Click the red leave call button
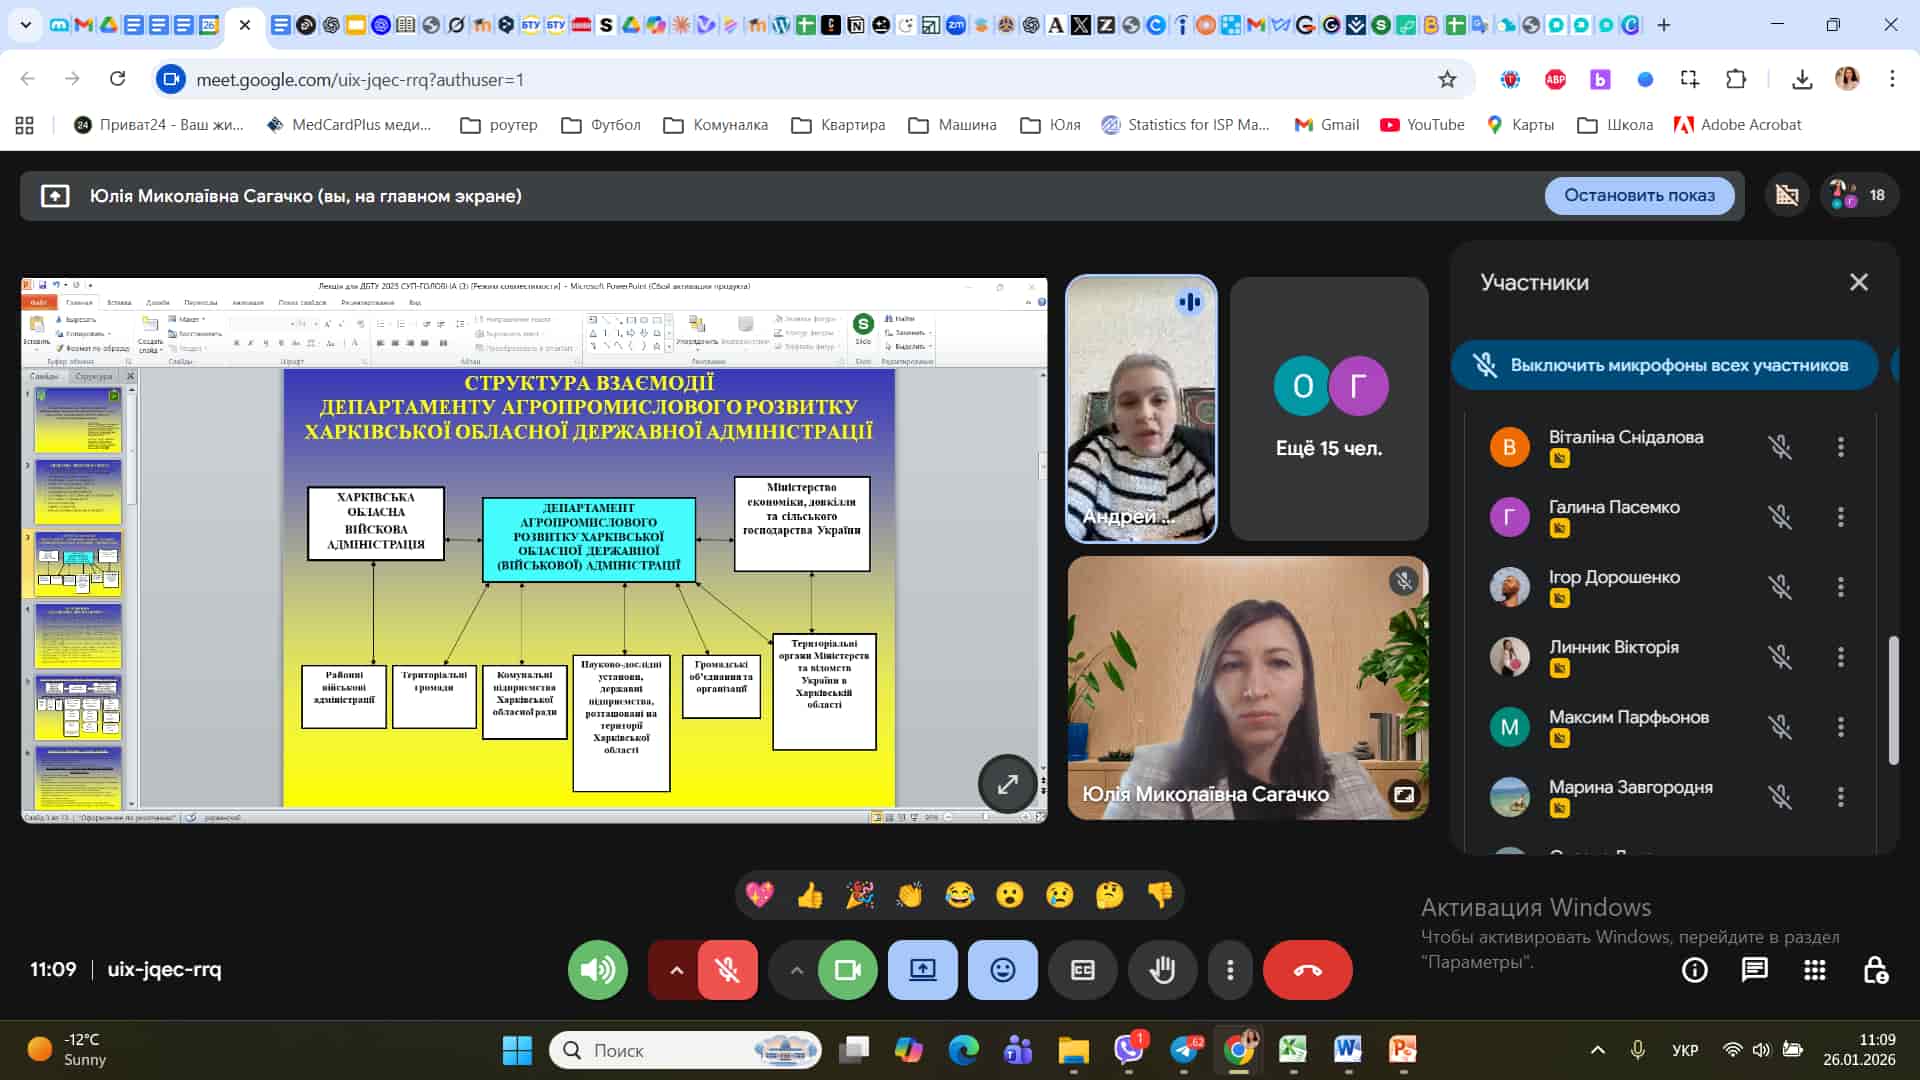Viewport: 1920px width, 1080px height. [x=1307, y=970]
